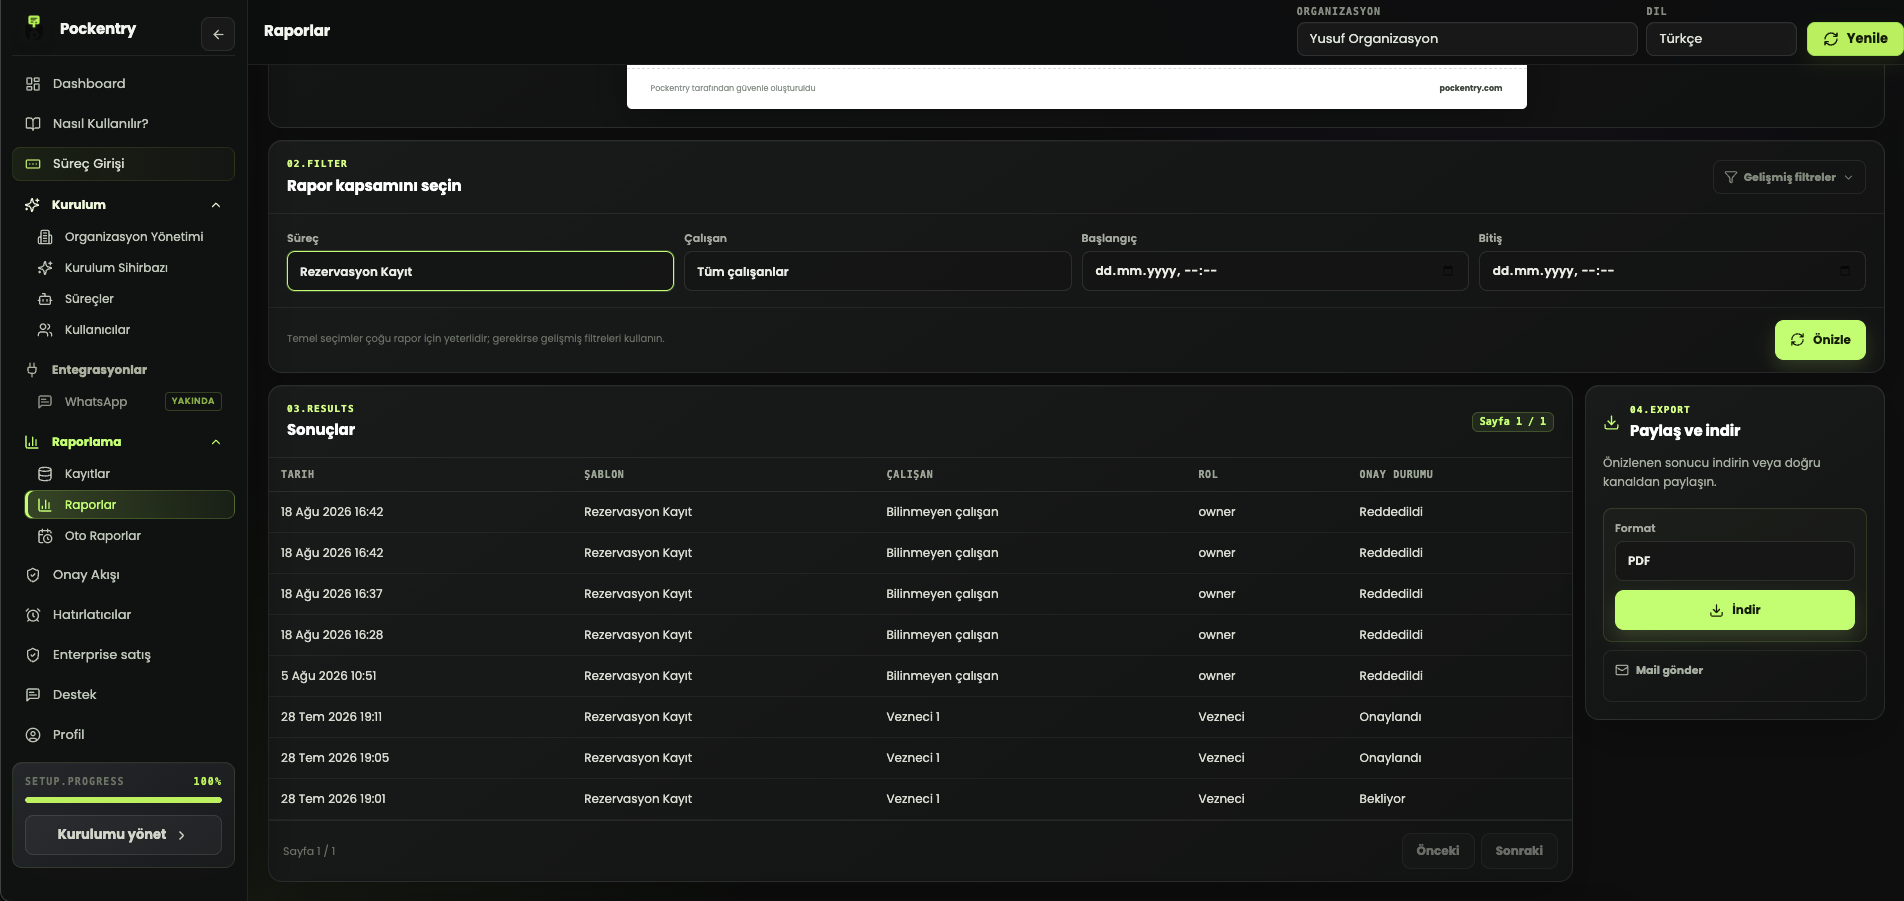This screenshot has width=1904, height=901.
Task: Open Dashboard from the sidebar
Action: tap(123, 84)
